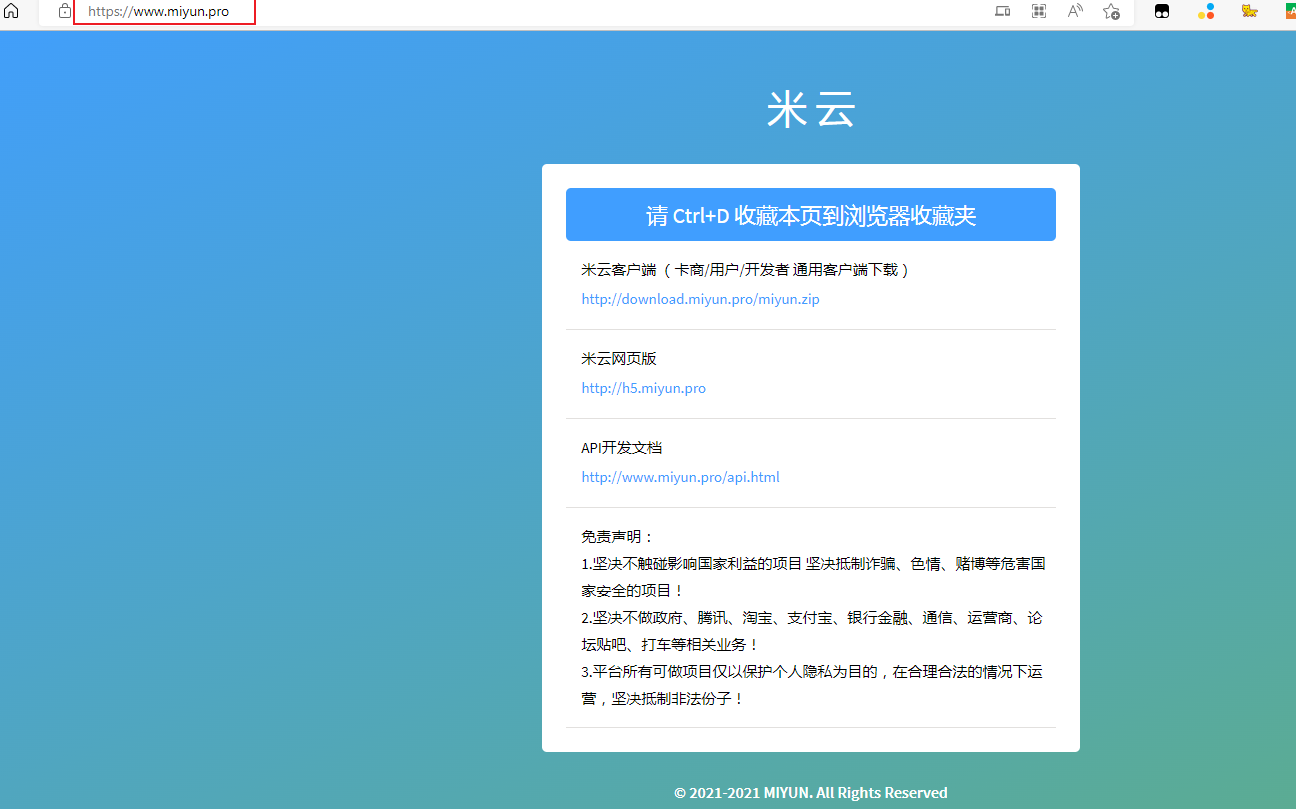
Task: Open the app-available device icon in address bar
Action: tap(1003, 11)
